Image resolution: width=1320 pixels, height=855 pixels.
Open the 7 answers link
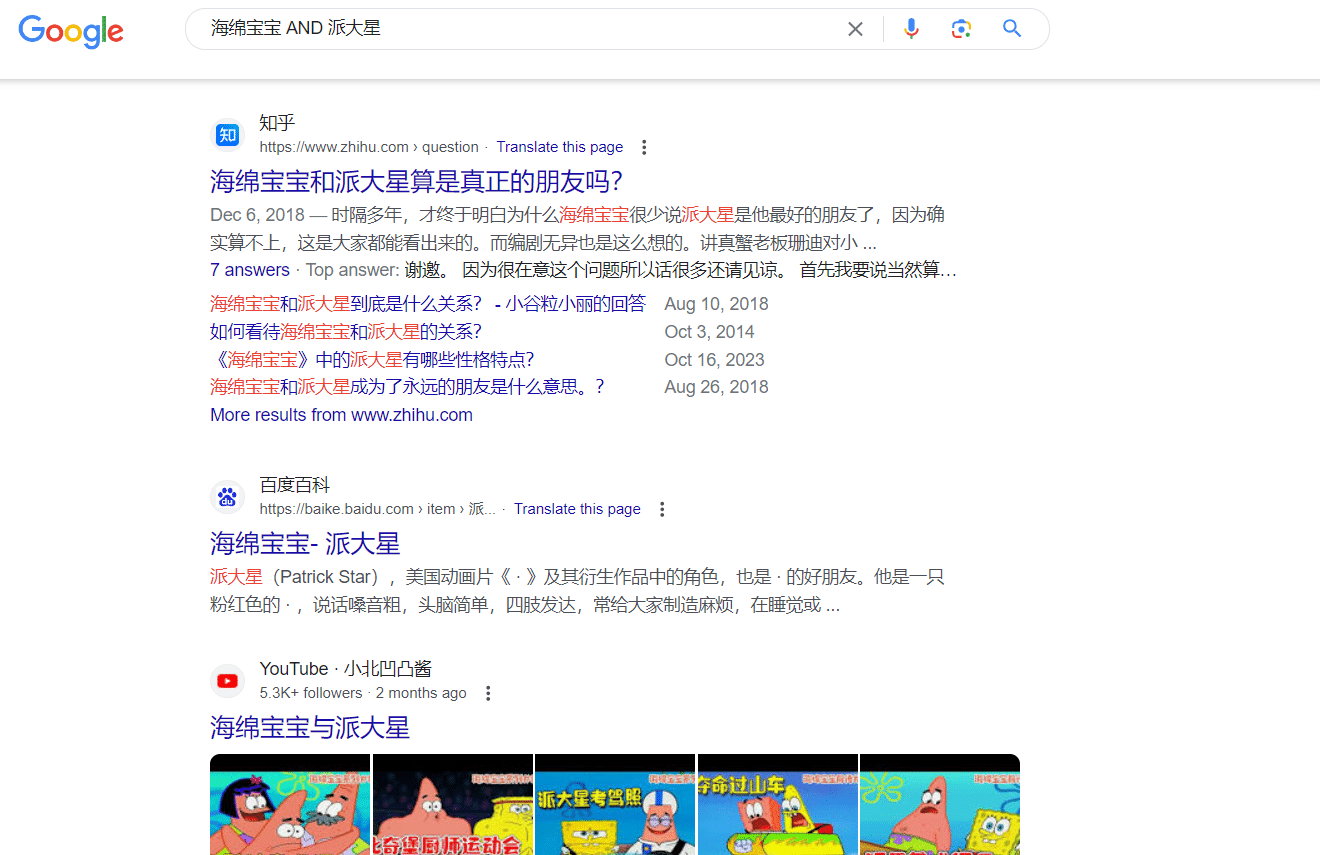pyautogui.click(x=250, y=270)
